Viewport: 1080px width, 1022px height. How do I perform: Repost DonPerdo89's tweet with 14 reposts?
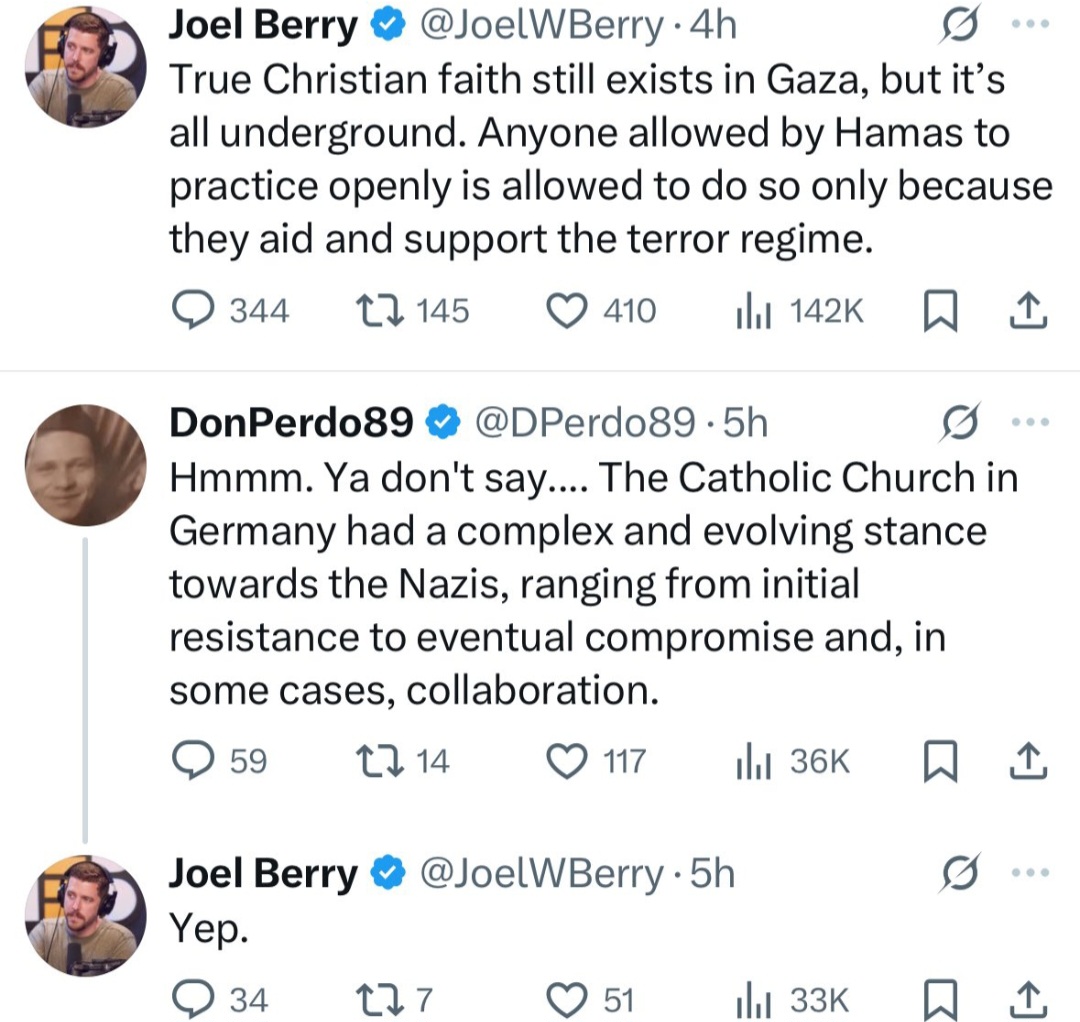[402, 761]
